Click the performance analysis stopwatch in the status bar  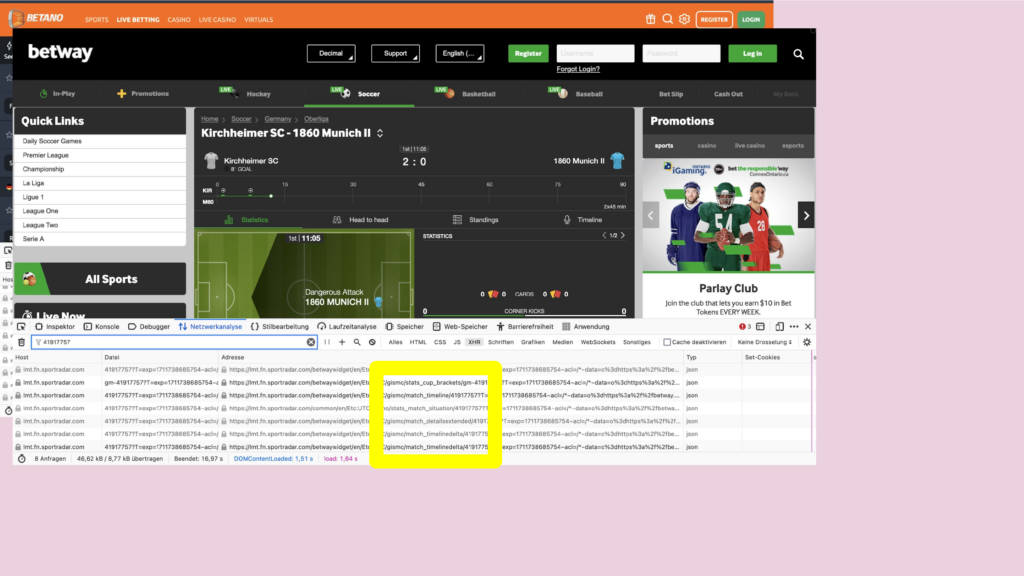[22, 459]
